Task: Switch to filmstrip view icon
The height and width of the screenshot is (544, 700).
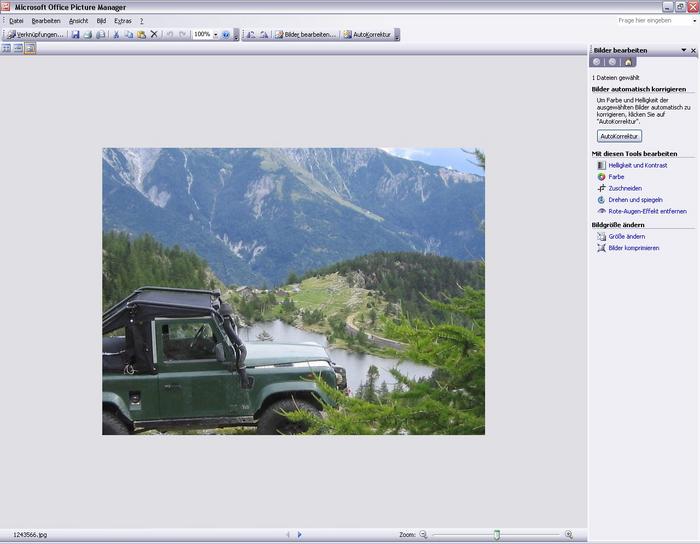Action: (18, 48)
